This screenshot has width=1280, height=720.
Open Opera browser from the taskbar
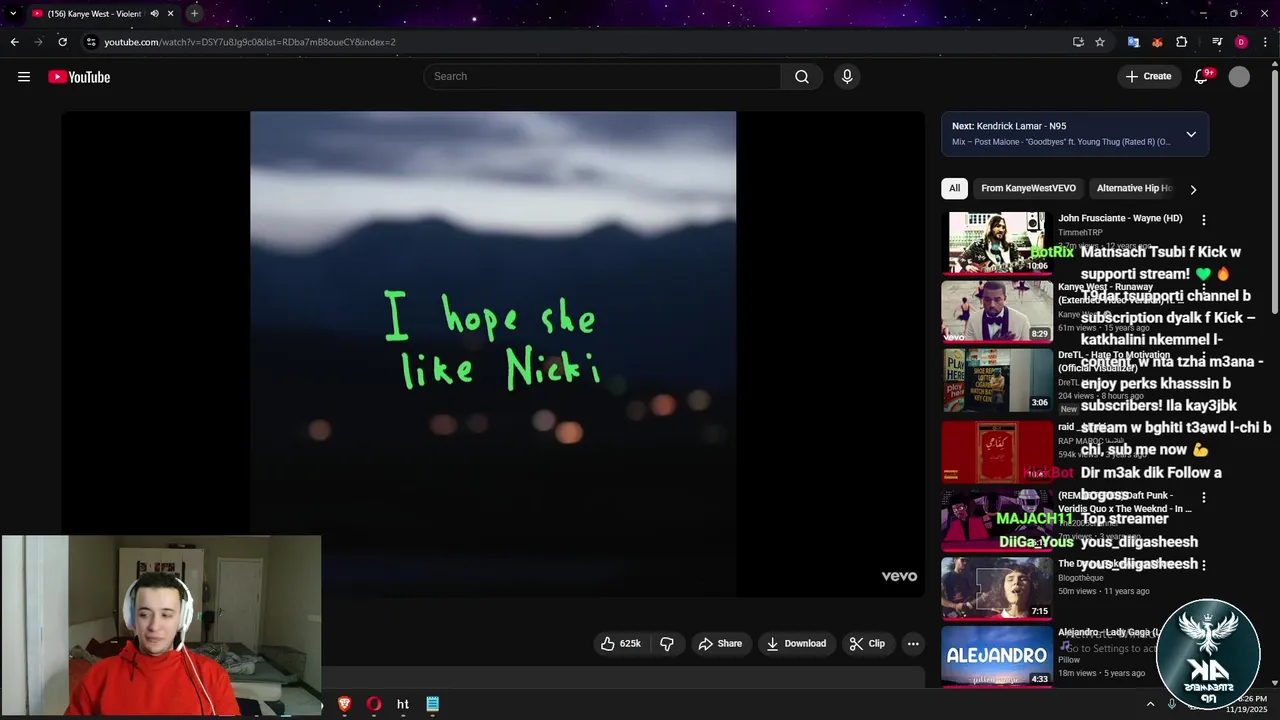click(x=374, y=704)
